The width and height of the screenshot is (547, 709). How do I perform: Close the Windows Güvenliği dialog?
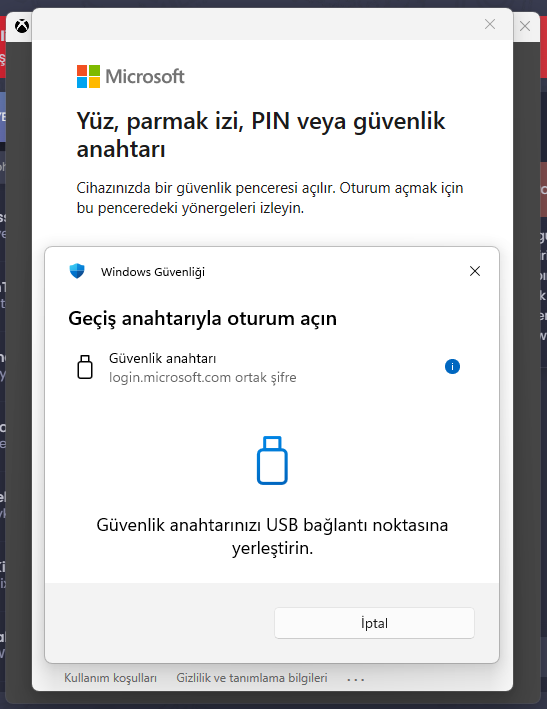click(475, 271)
